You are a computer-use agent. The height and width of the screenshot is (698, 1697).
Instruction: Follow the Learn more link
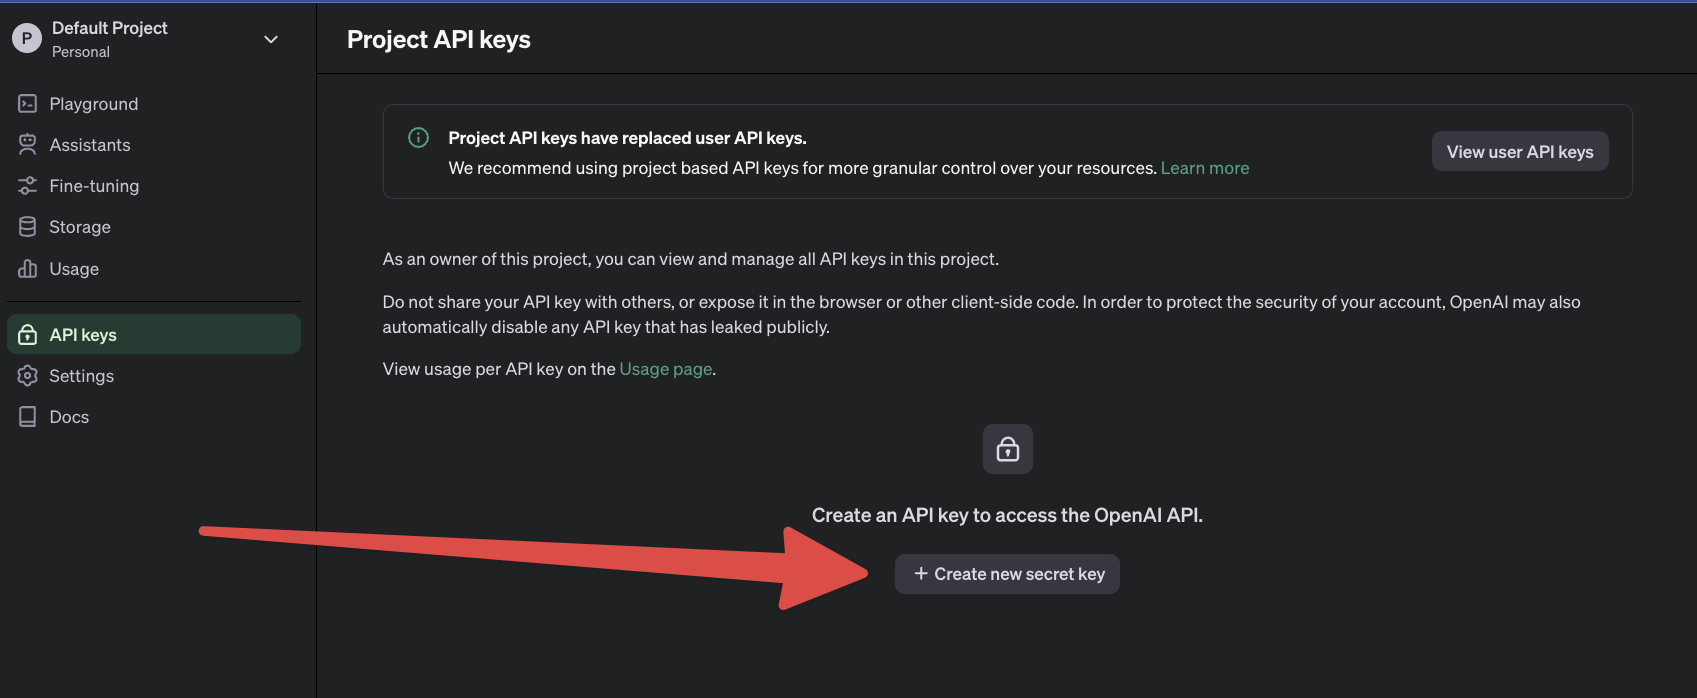(1205, 168)
